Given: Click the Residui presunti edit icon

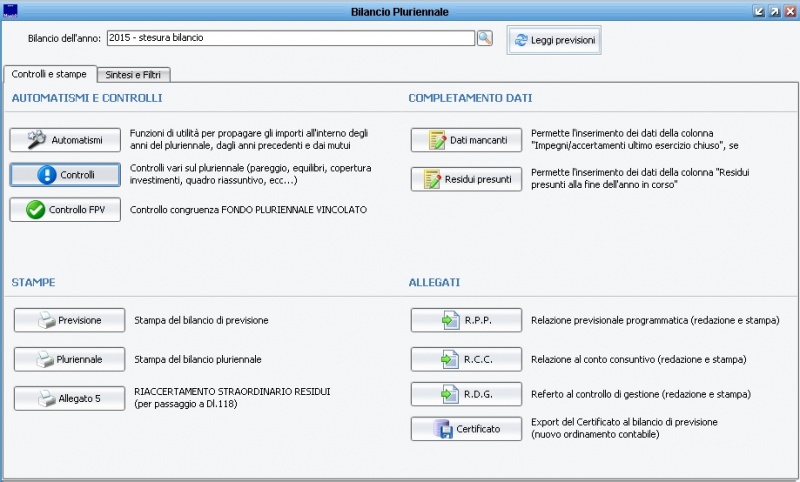Looking at the screenshot, I should 432,180.
